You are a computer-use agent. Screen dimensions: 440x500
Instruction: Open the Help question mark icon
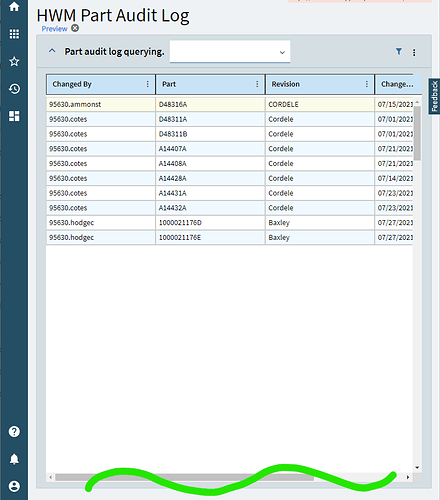tap(14, 432)
